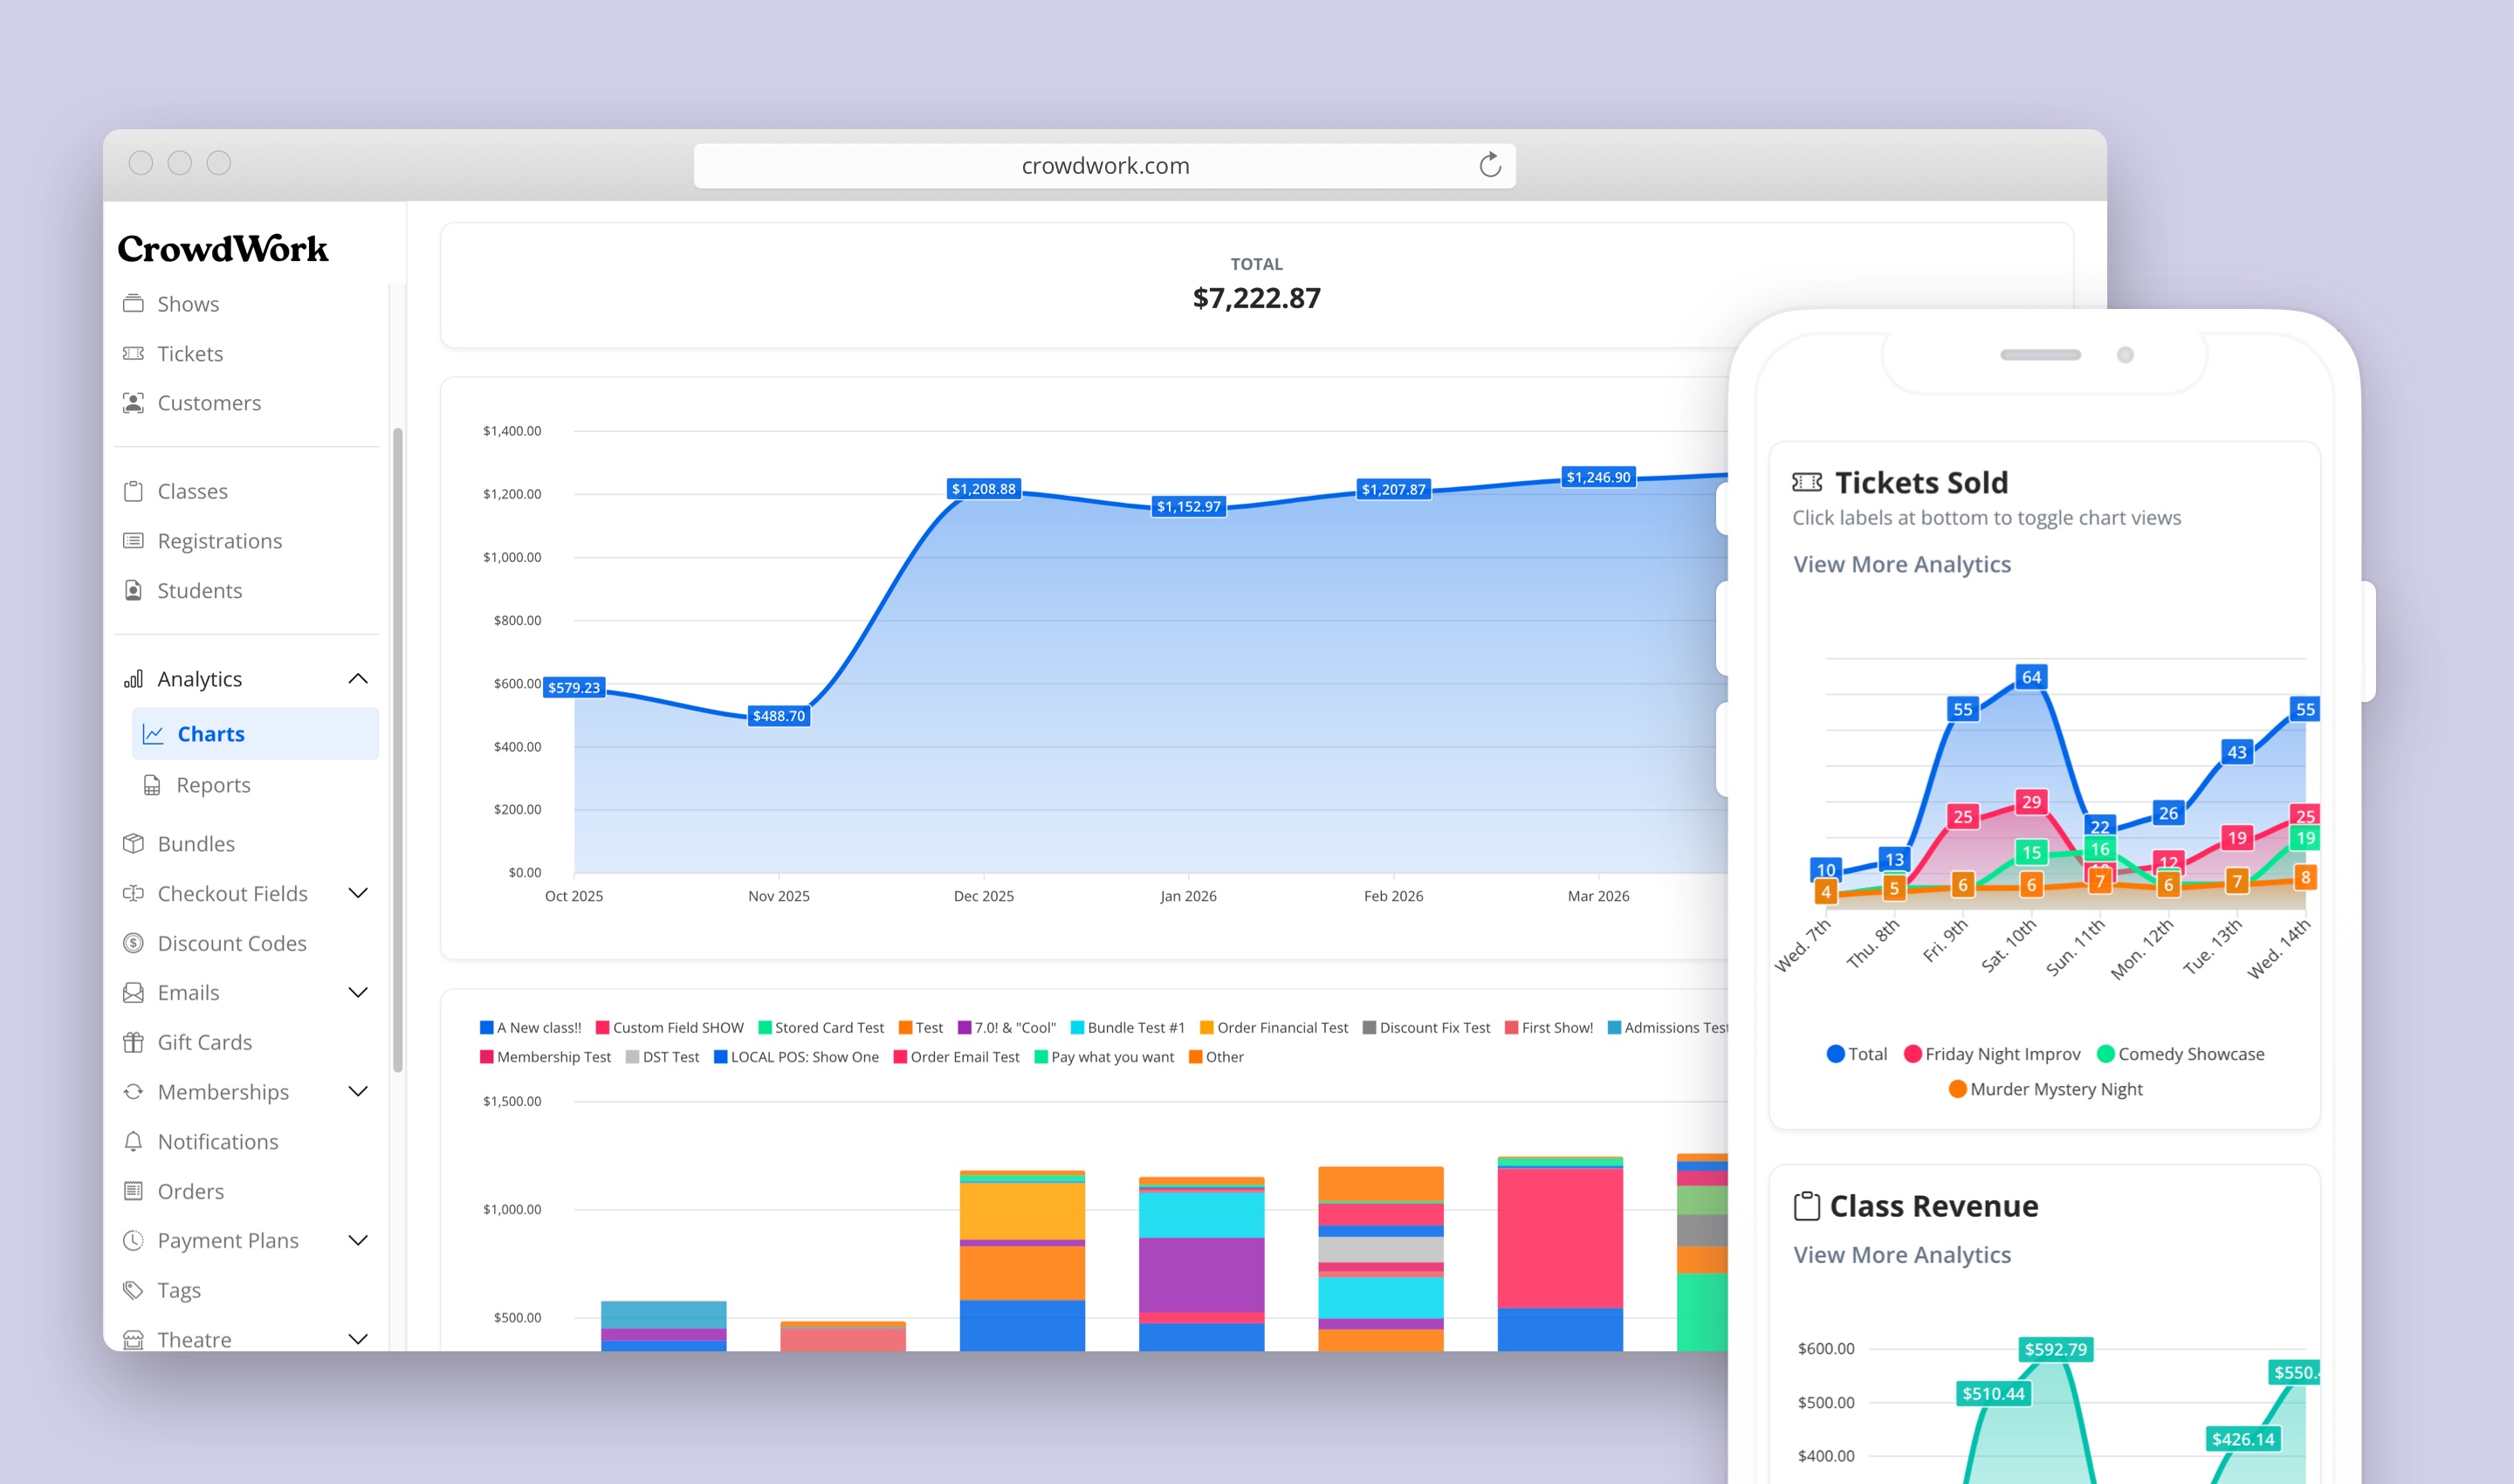
Task: Toggle Friday Night Improv legend label
Action: point(1992,1054)
